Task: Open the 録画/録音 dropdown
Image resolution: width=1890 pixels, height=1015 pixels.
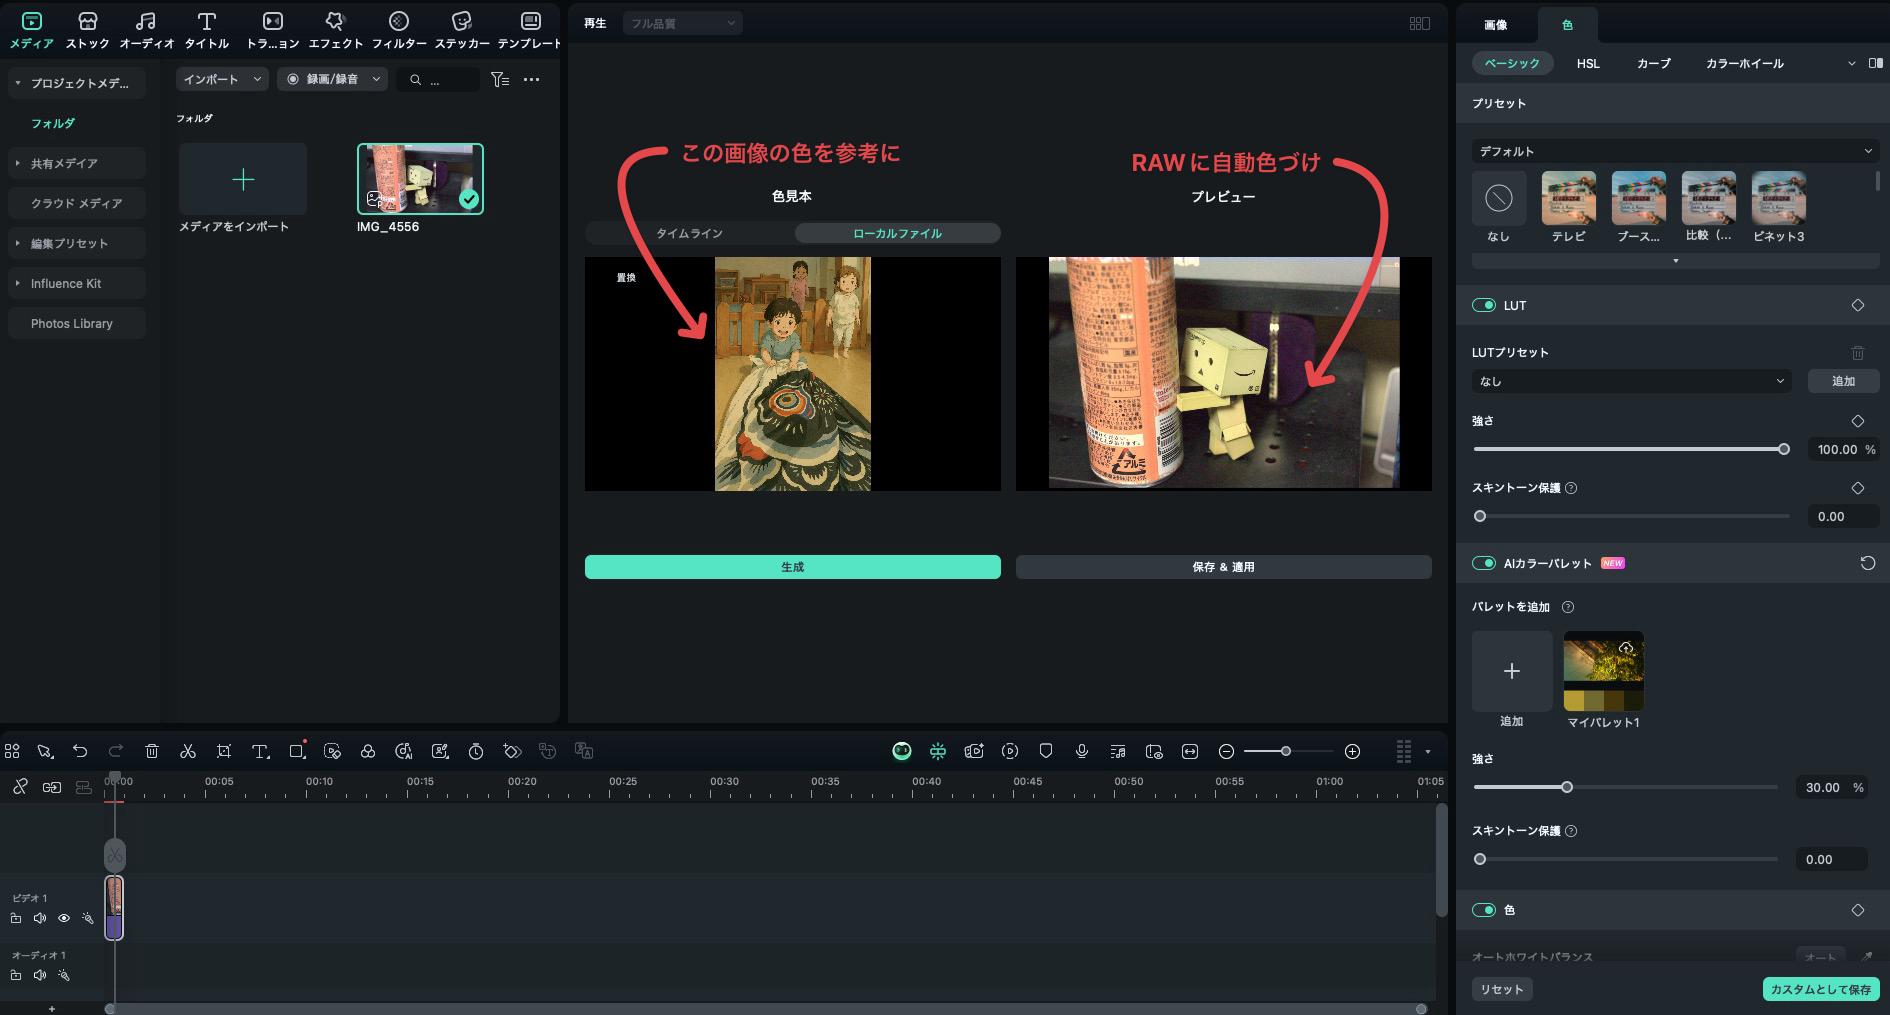Action: pos(332,79)
